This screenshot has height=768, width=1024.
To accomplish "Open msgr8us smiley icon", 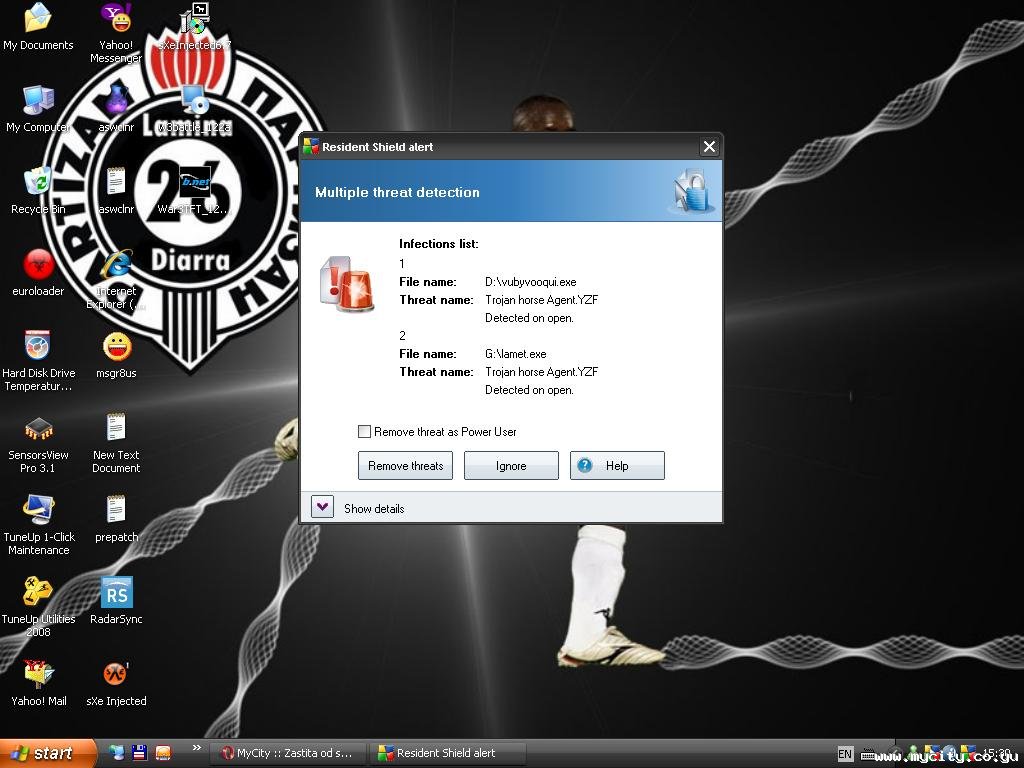I will pyautogui.click(x=116, y=355).
